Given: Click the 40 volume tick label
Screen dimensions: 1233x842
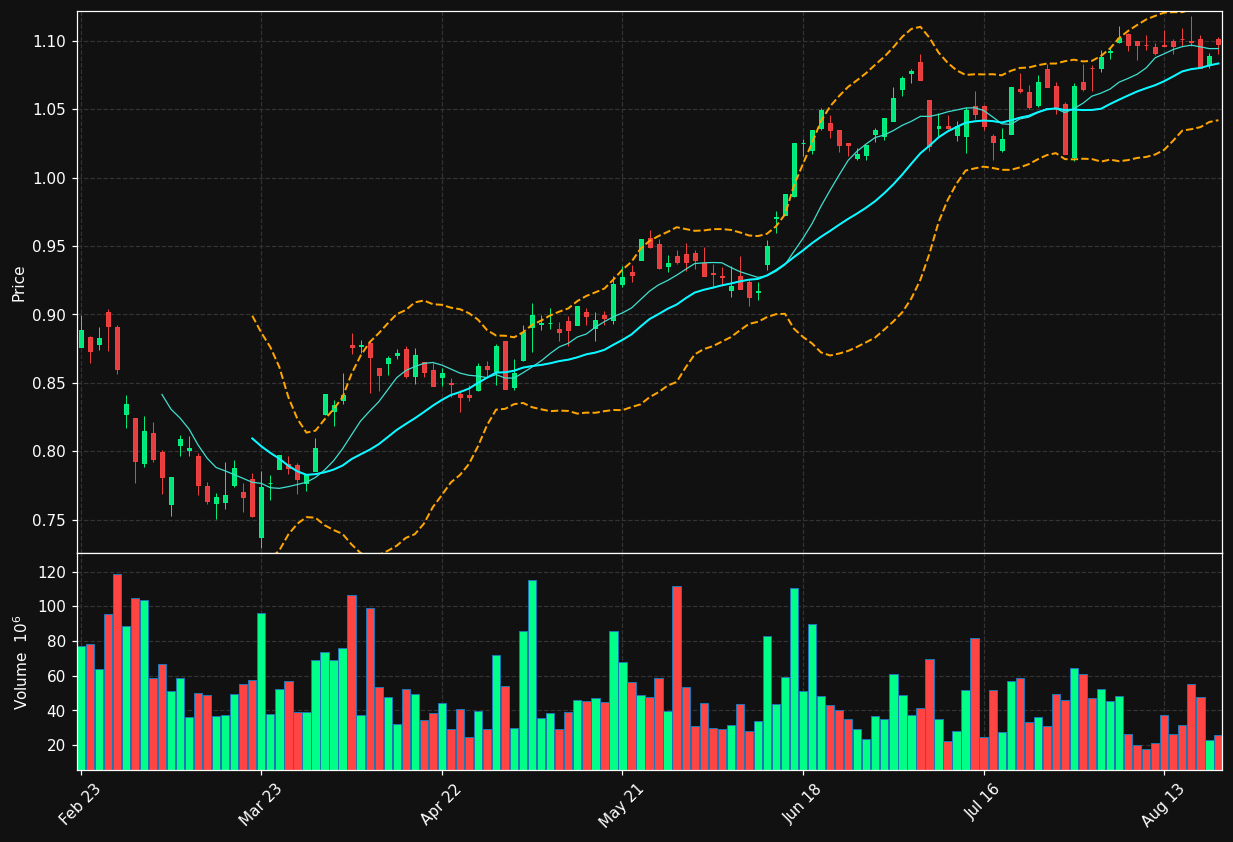Looking at the screenshot, I should (x=58, y=712).
